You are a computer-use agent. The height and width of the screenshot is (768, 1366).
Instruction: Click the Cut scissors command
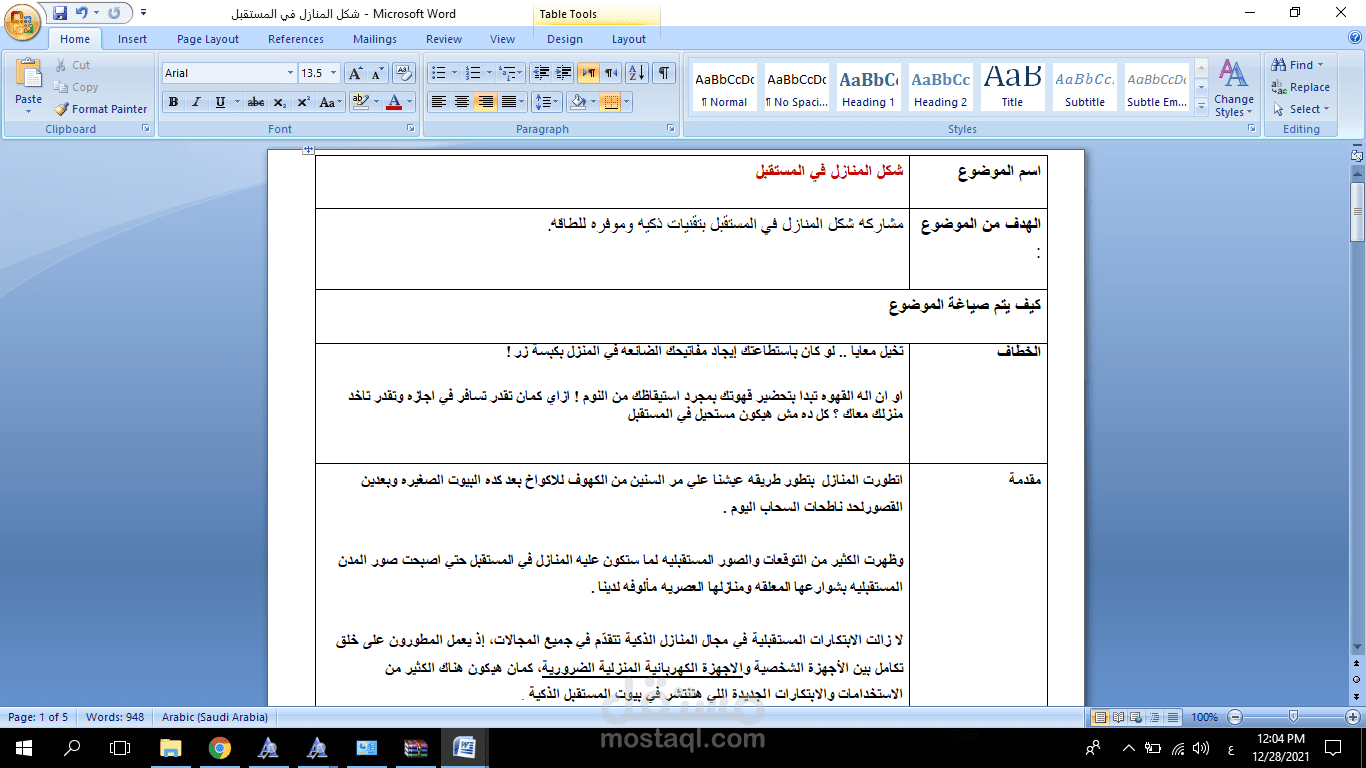tap(72, 65)
